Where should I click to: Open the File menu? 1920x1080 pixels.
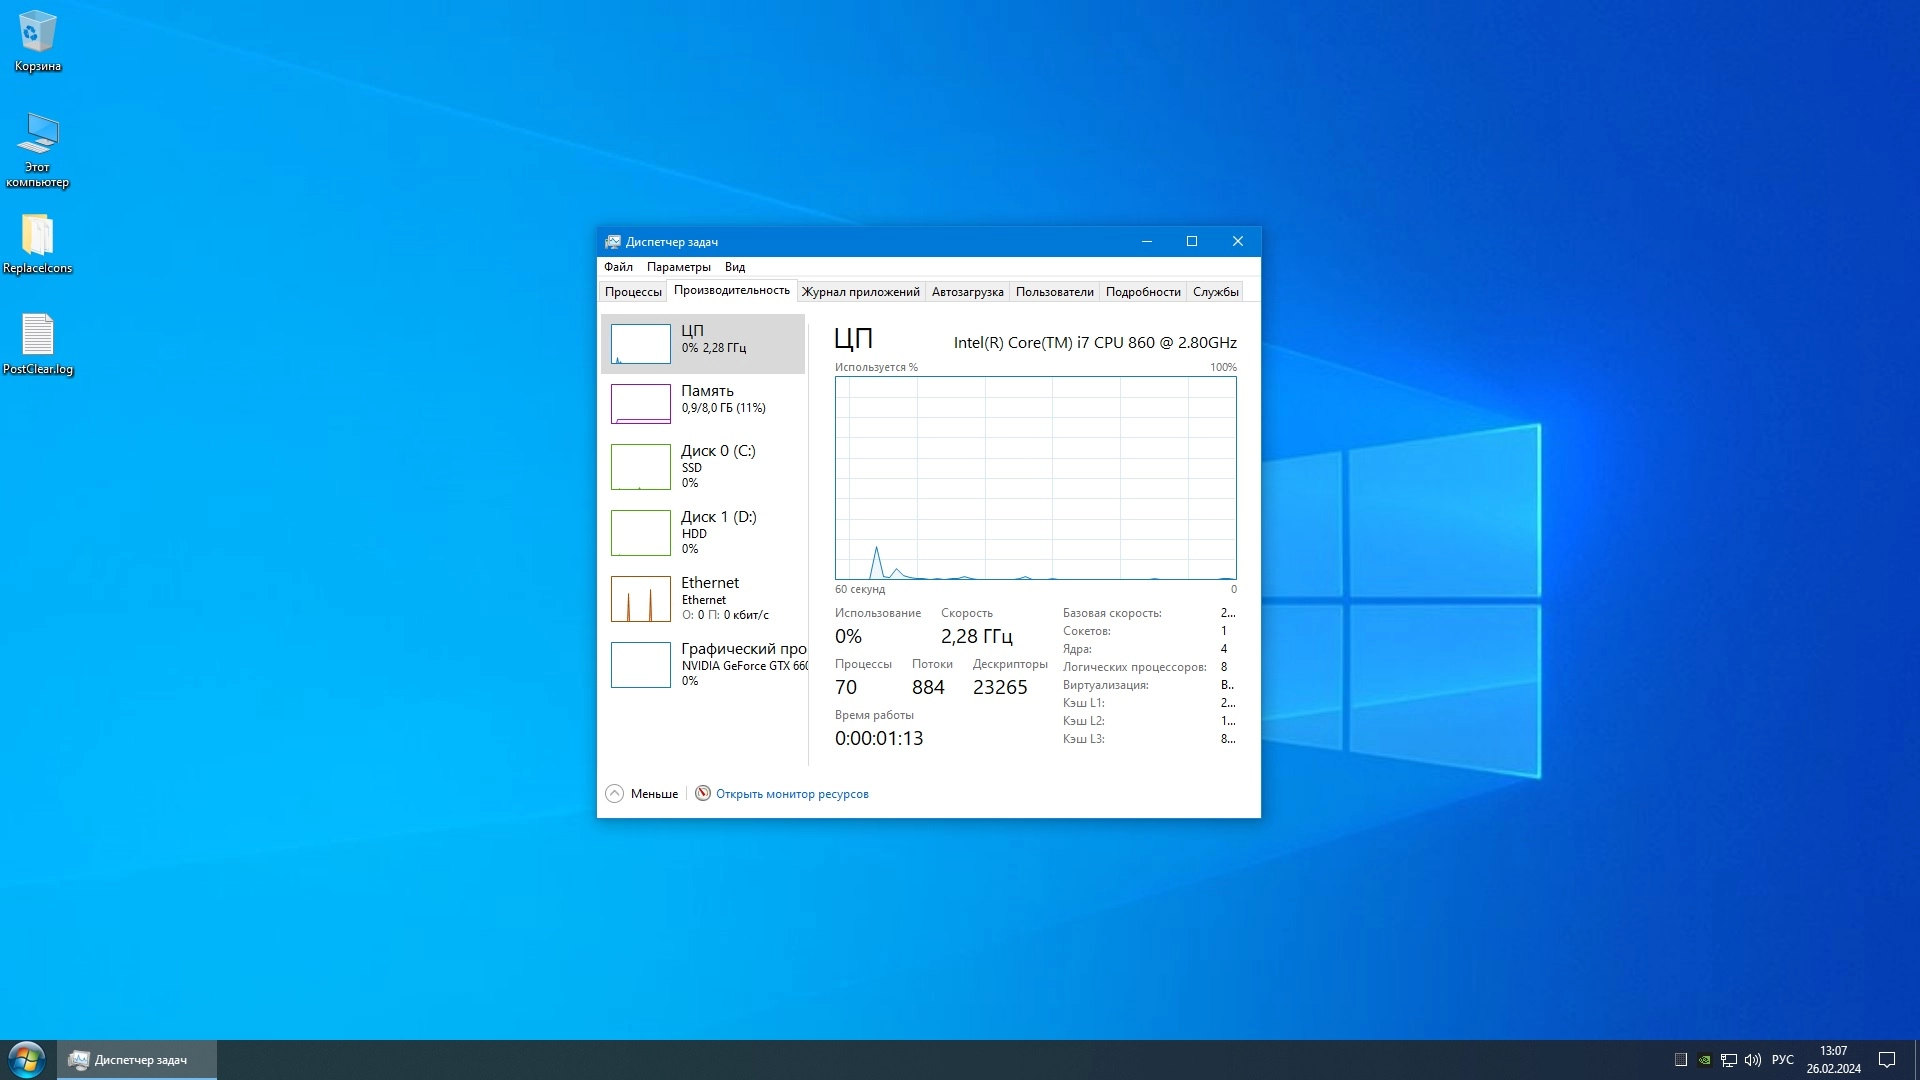[x=618, y=267]
